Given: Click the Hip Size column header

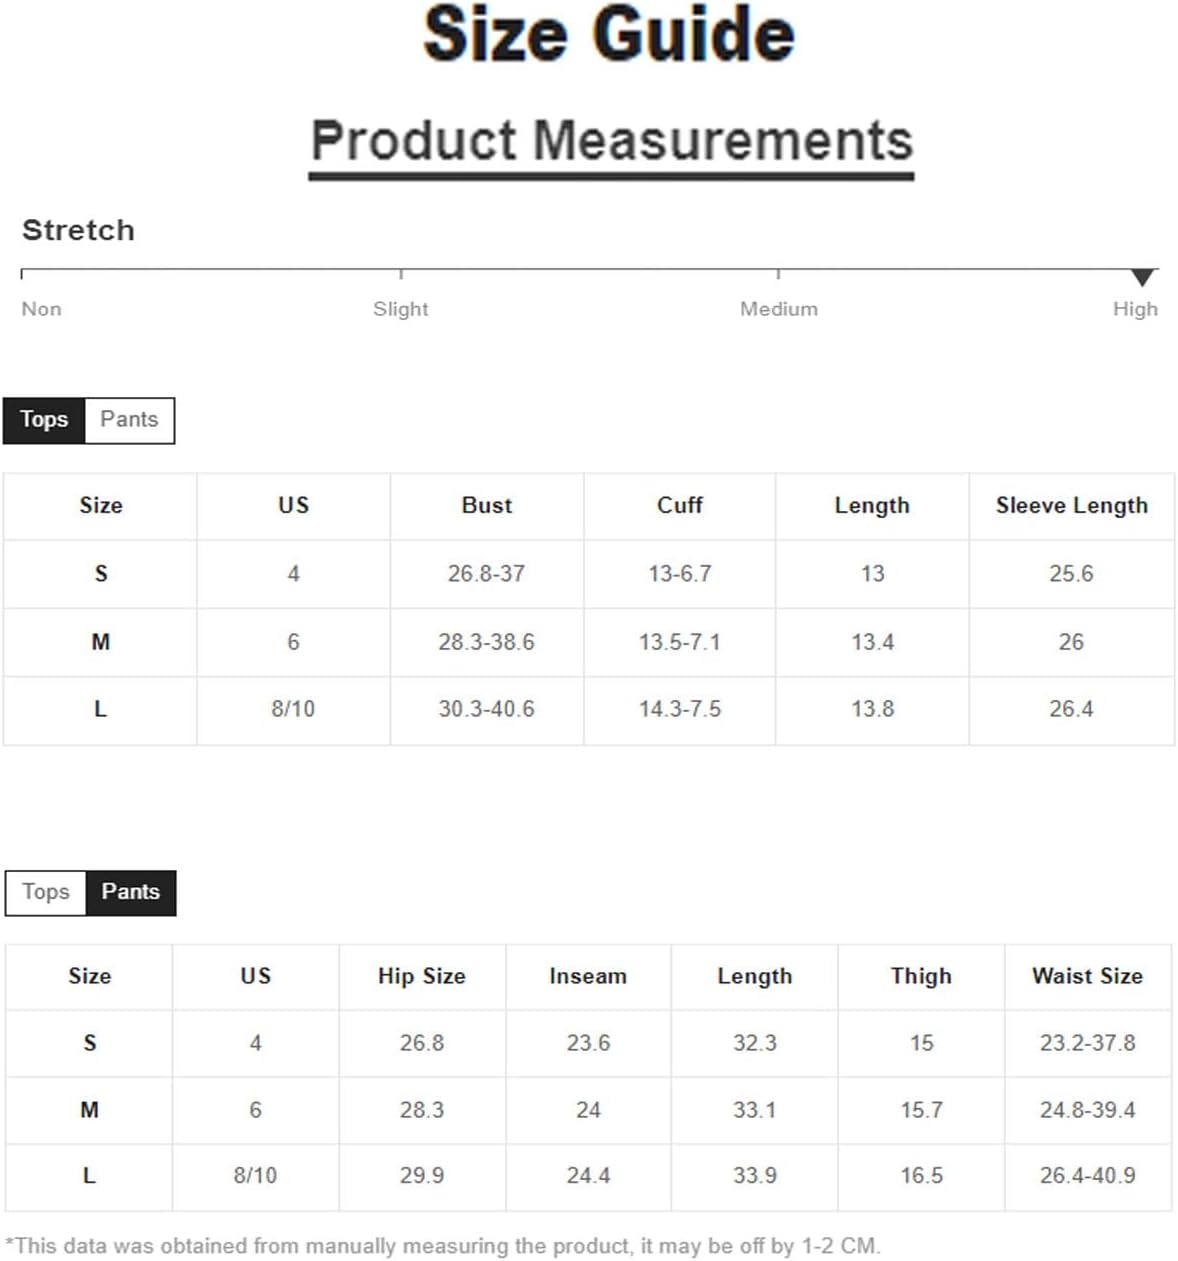Looking at the screenshot, I should coord(421,977).
